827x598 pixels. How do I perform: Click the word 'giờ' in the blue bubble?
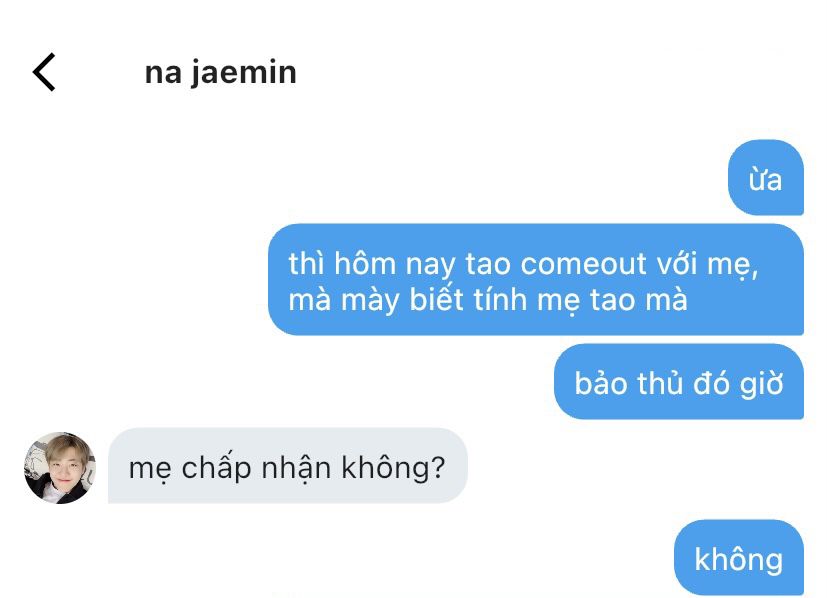tap(761, 383)
